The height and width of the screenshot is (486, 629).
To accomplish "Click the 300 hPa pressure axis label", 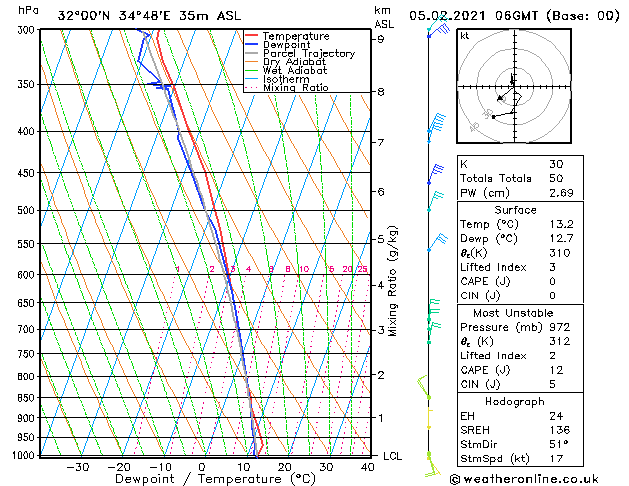I will [26, 30].
